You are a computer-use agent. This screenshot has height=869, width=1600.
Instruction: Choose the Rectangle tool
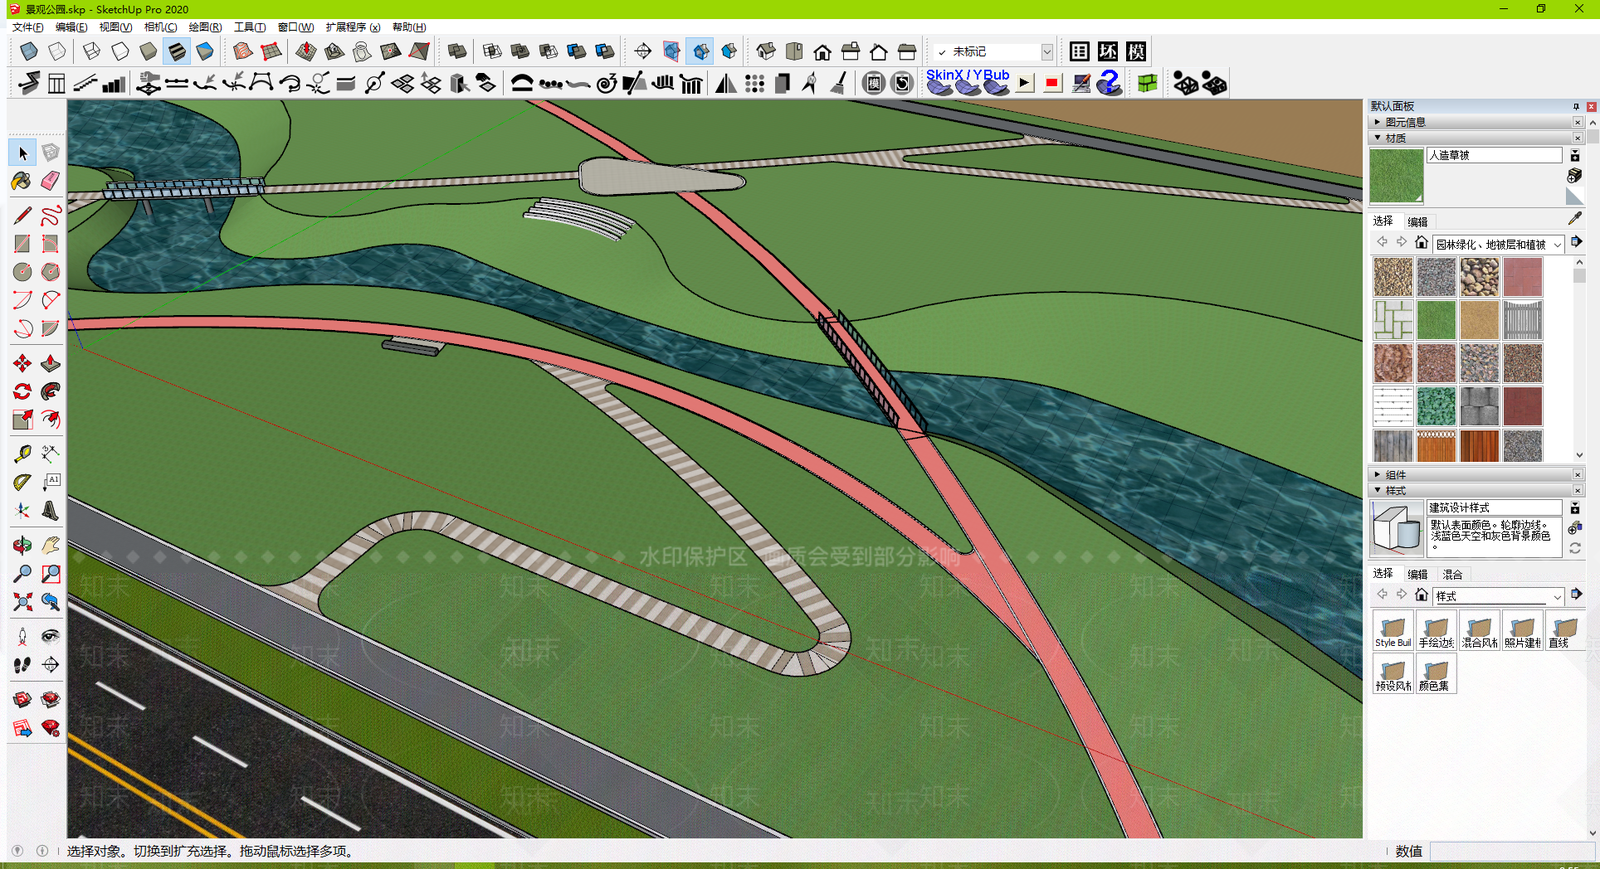(x=22, y=244)
